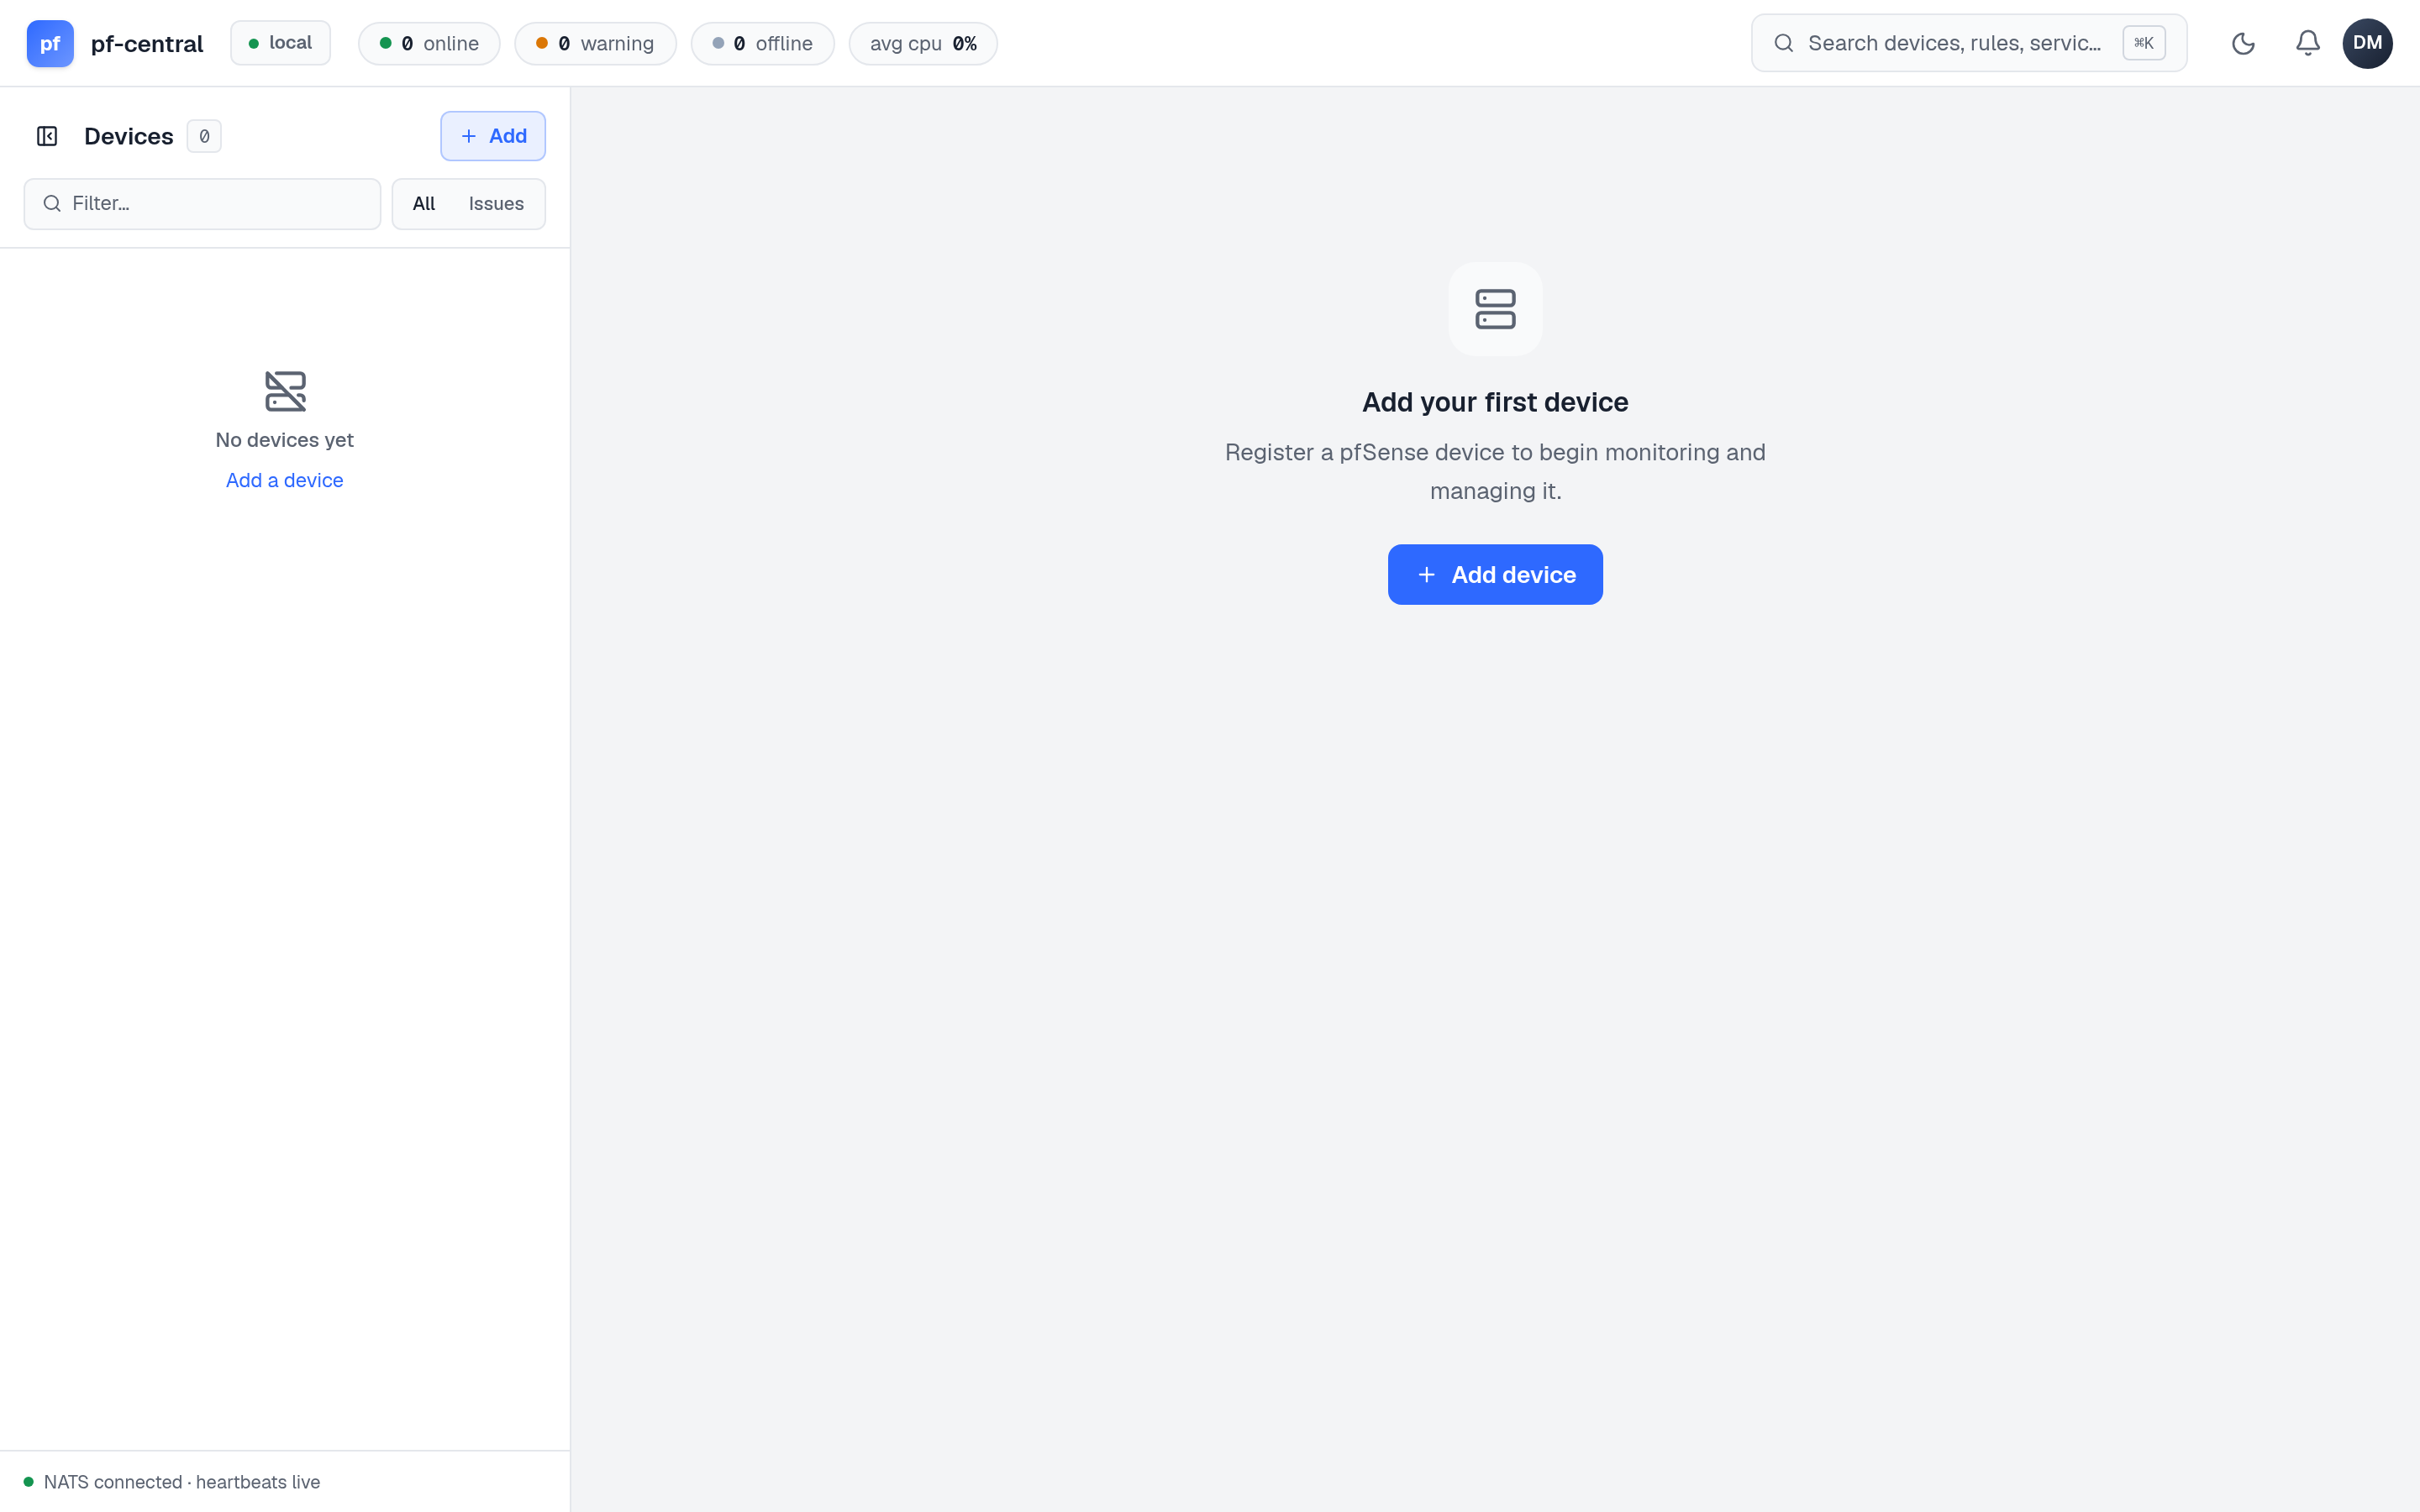Click the pf logo icon

tap(50, 43)
